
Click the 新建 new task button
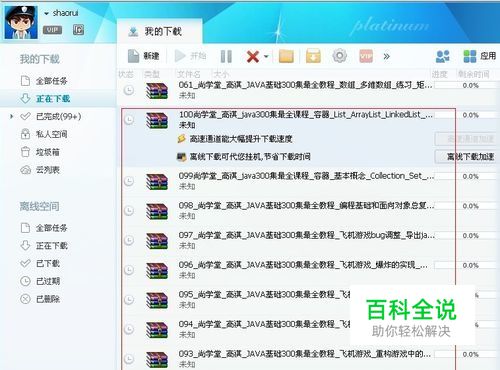143,56
